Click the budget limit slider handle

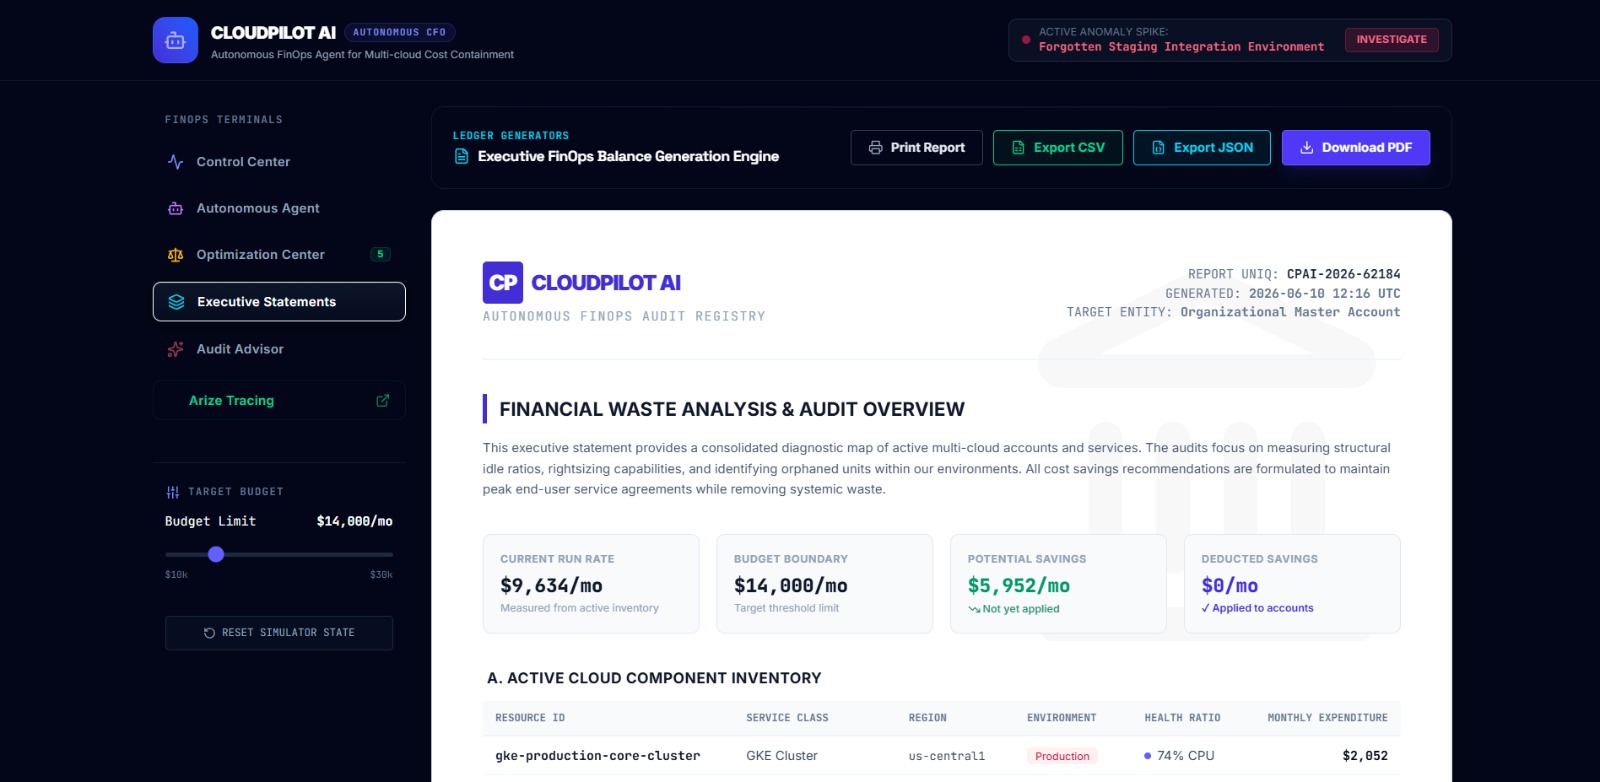pyautogui.click(x=216, y=554)
